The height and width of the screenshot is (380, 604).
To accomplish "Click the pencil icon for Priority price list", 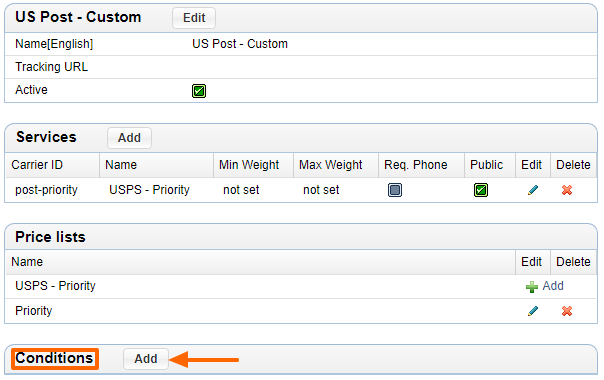I will [x=533, y=311].
